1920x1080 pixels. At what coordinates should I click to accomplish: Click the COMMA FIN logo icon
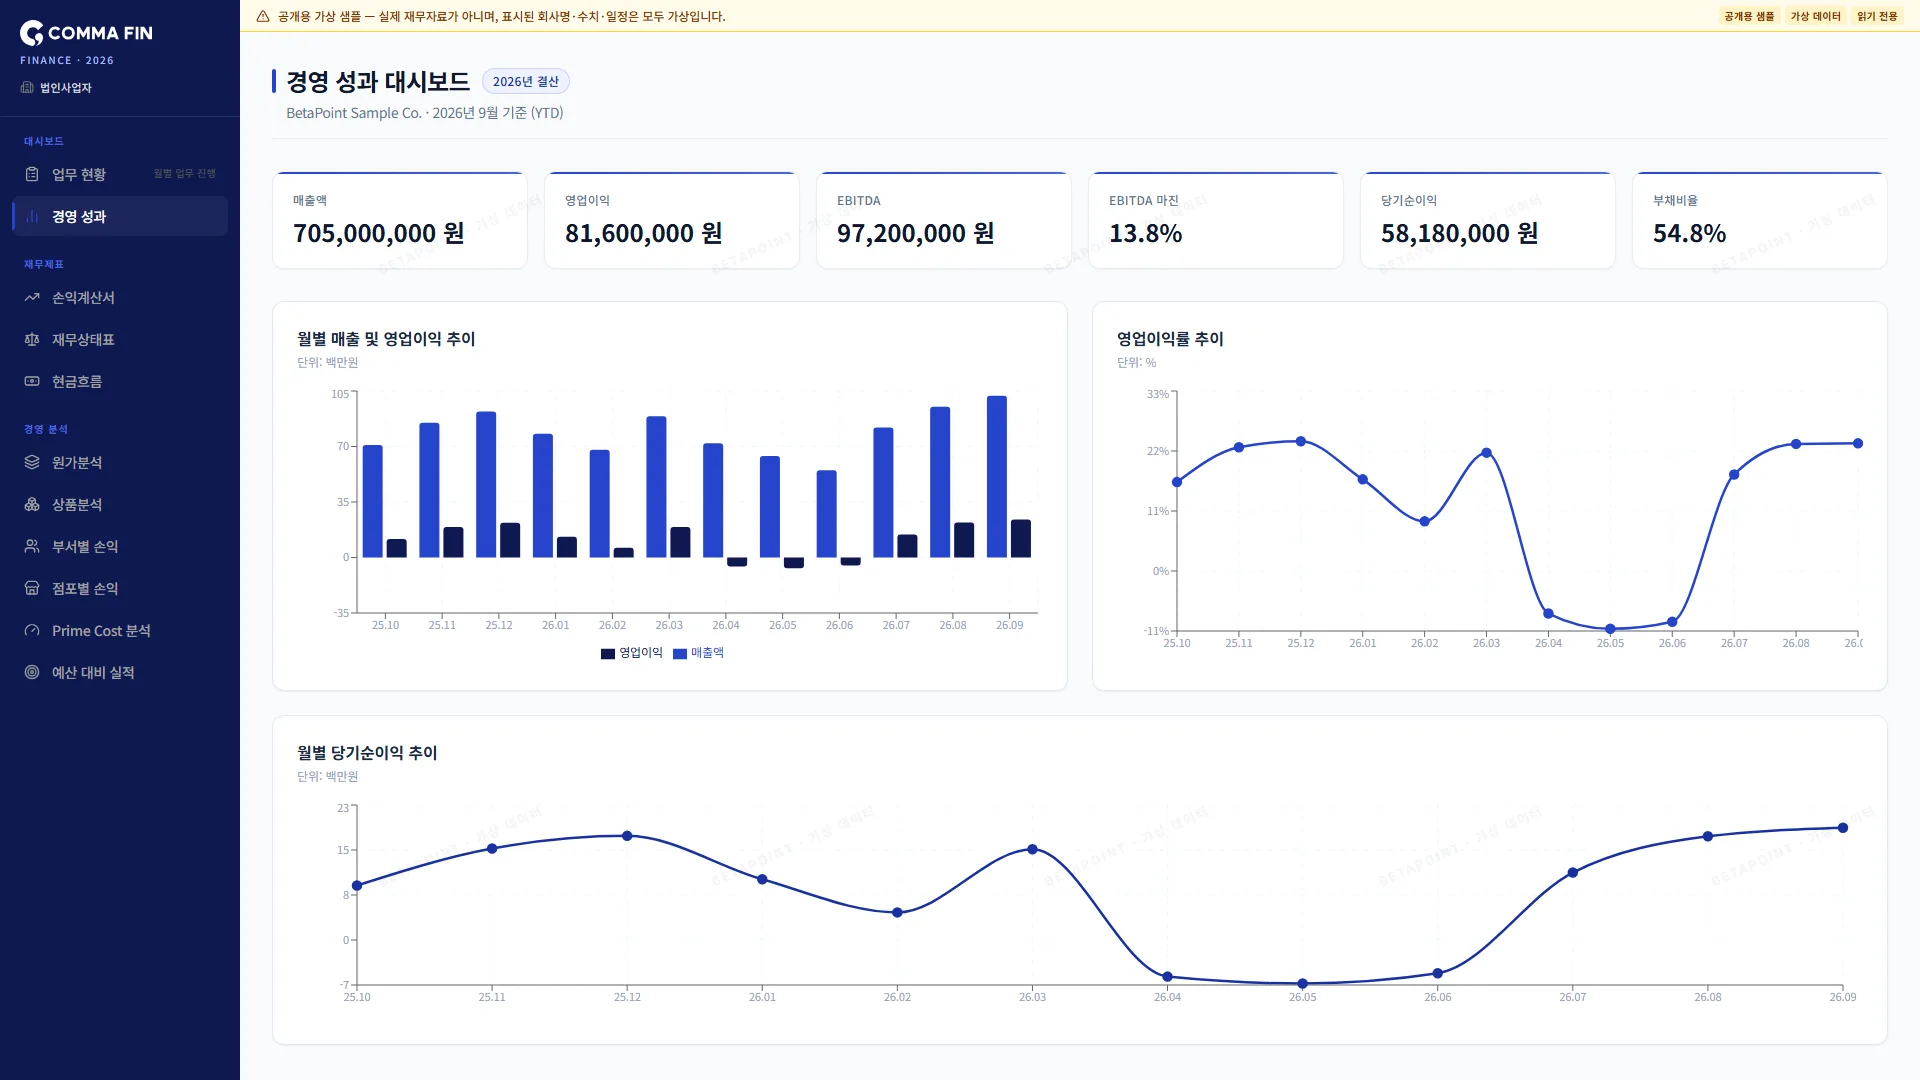coord(32,33)
